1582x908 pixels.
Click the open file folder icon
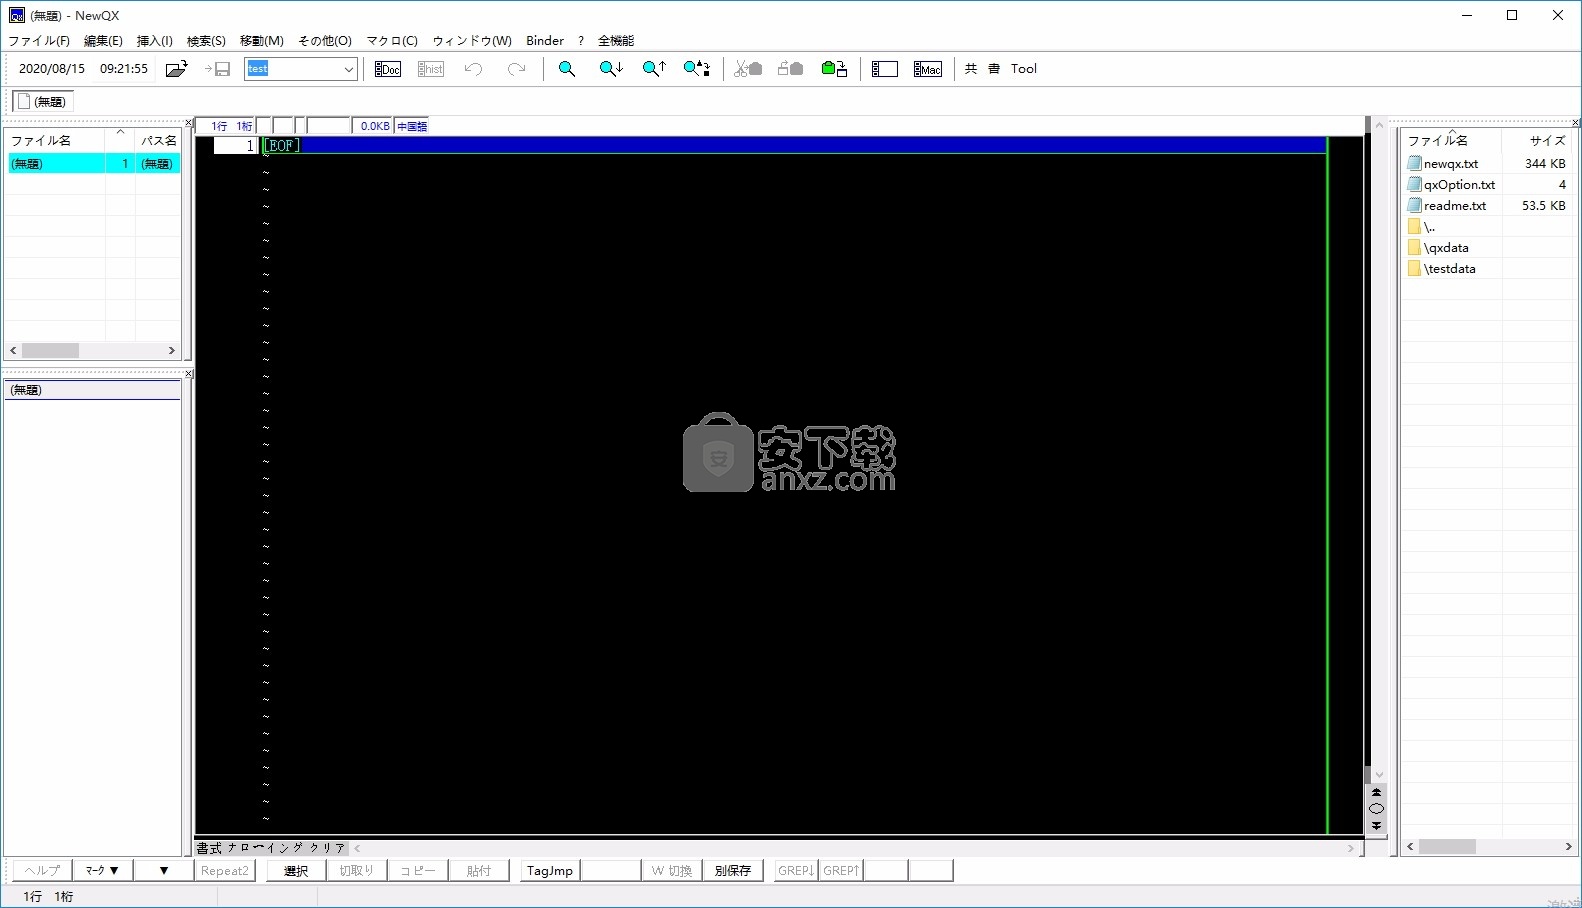coord(177,69)
